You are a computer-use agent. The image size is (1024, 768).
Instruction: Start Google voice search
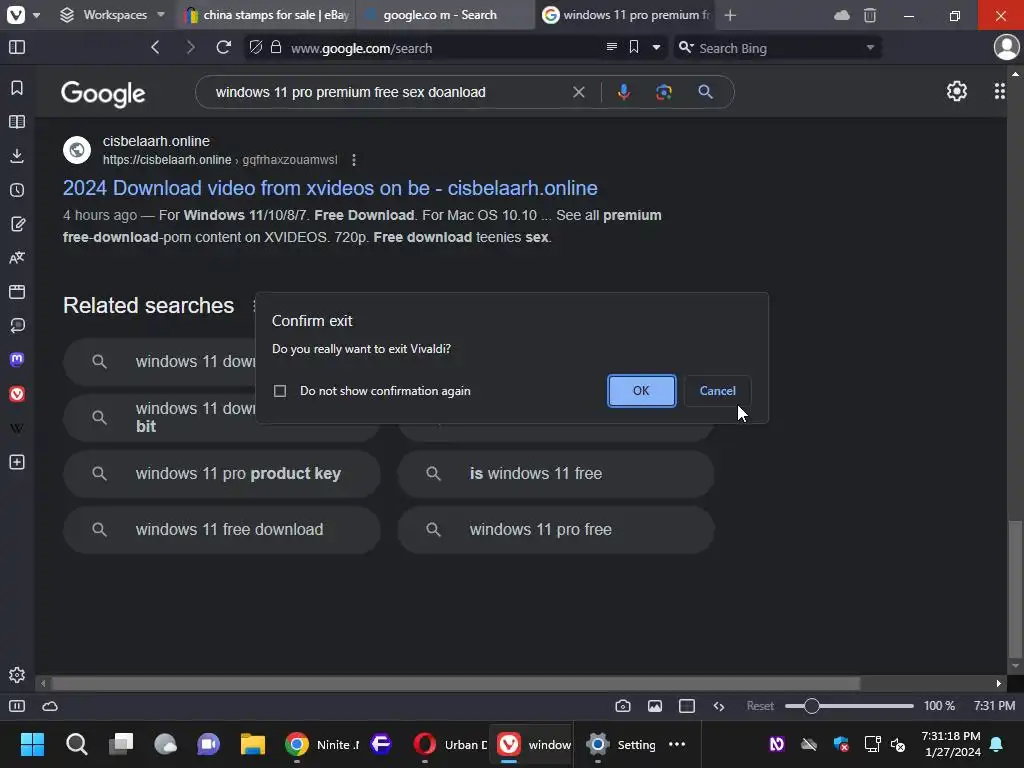click(x=624, y=92)
